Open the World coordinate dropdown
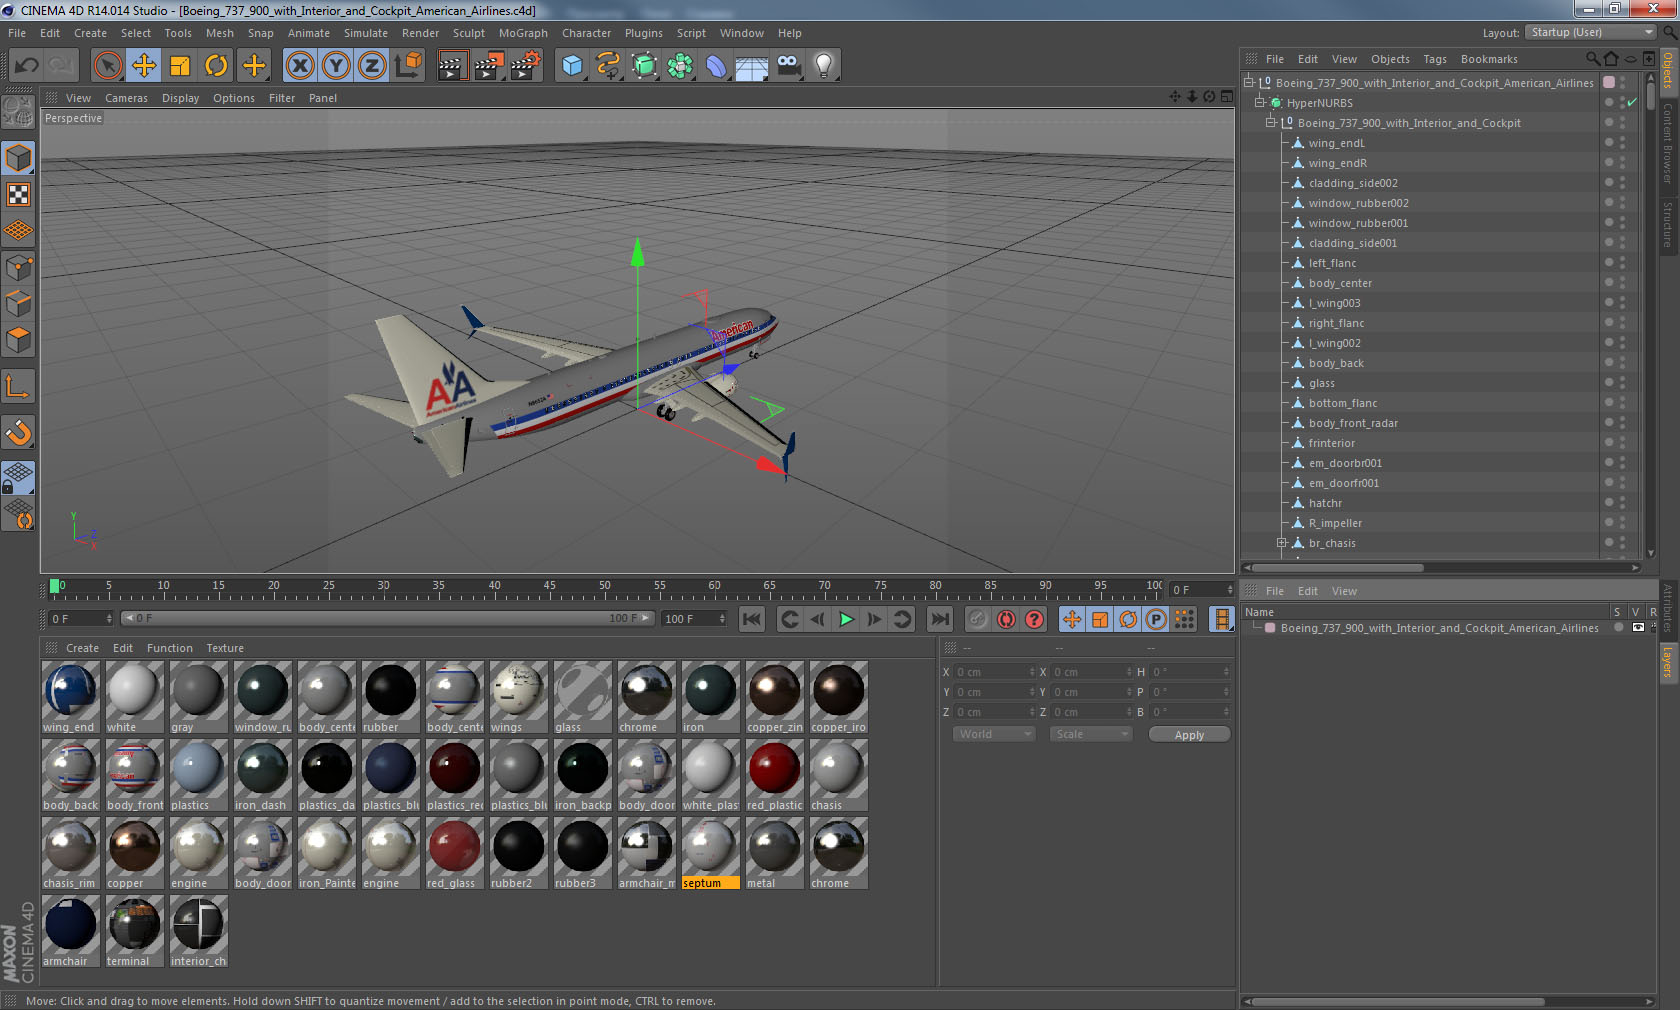The image size is (1680, 1010). coord(993,734)
